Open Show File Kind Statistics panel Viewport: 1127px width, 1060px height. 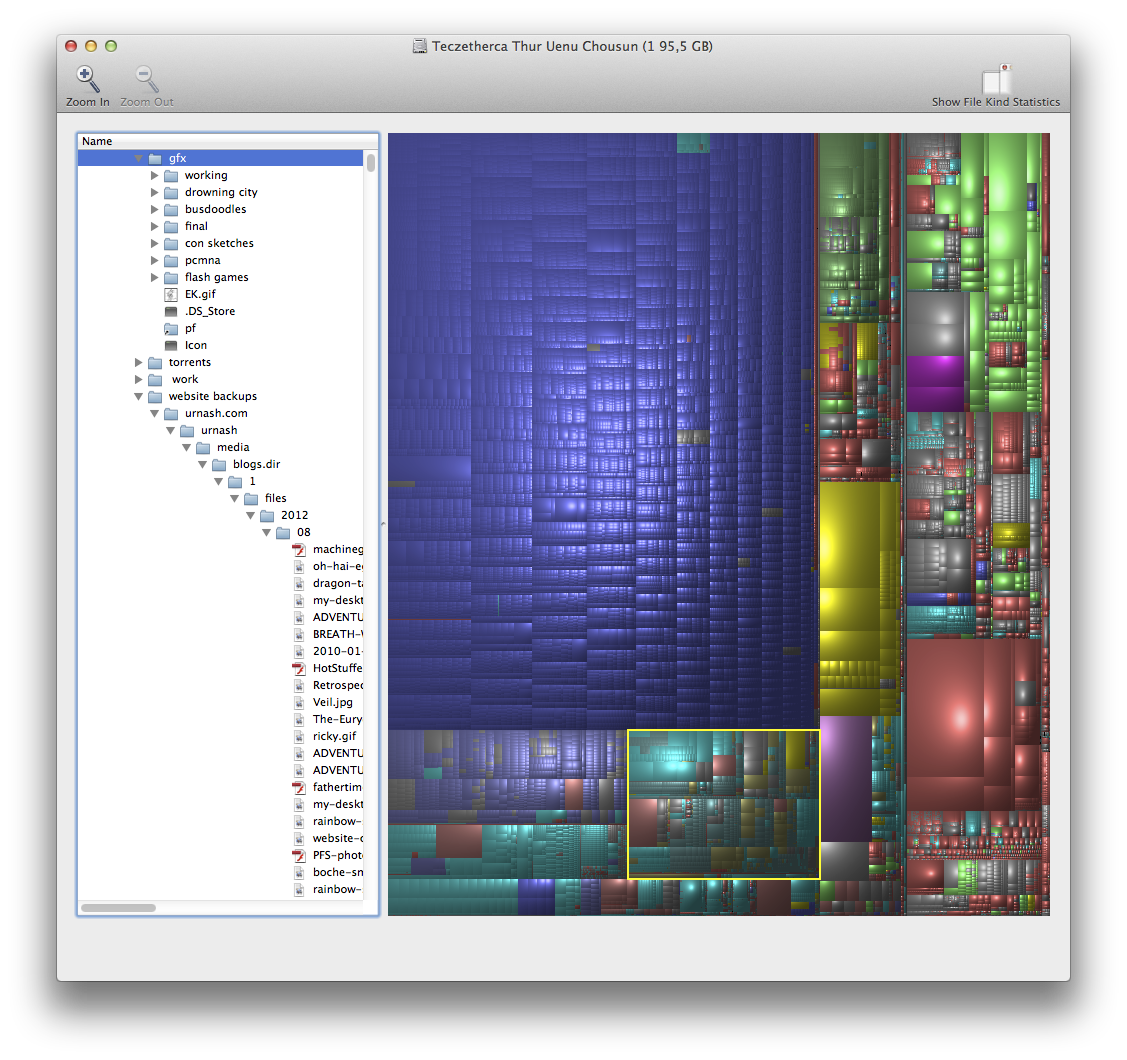996,81
